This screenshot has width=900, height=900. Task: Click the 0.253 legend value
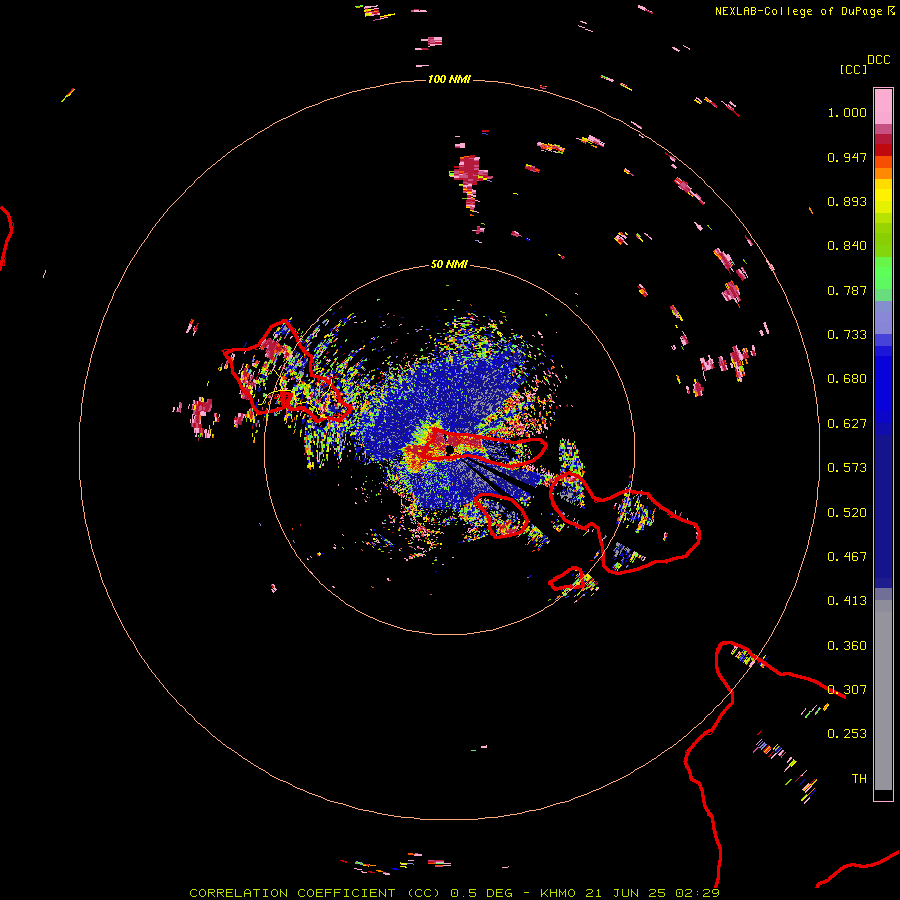[847, 734]
